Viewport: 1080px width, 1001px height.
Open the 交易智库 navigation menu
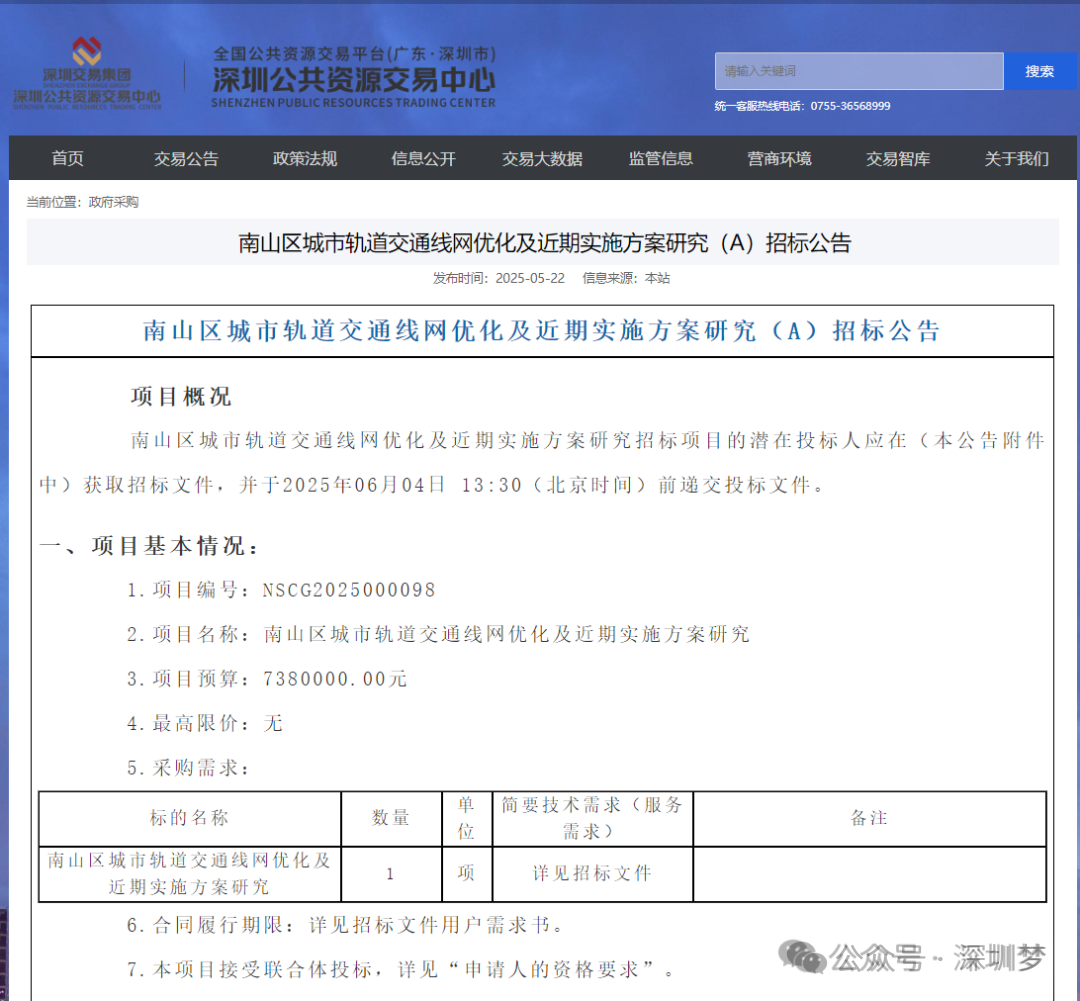pos(898,158)
